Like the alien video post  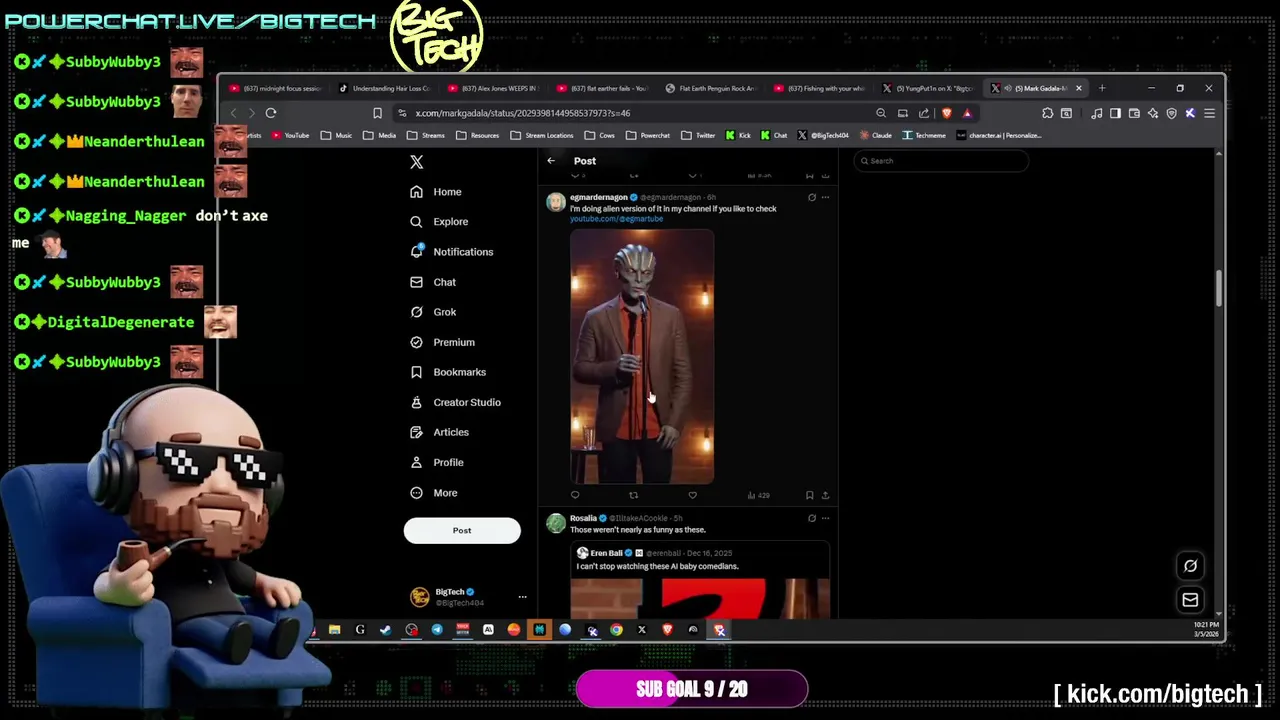692,495
